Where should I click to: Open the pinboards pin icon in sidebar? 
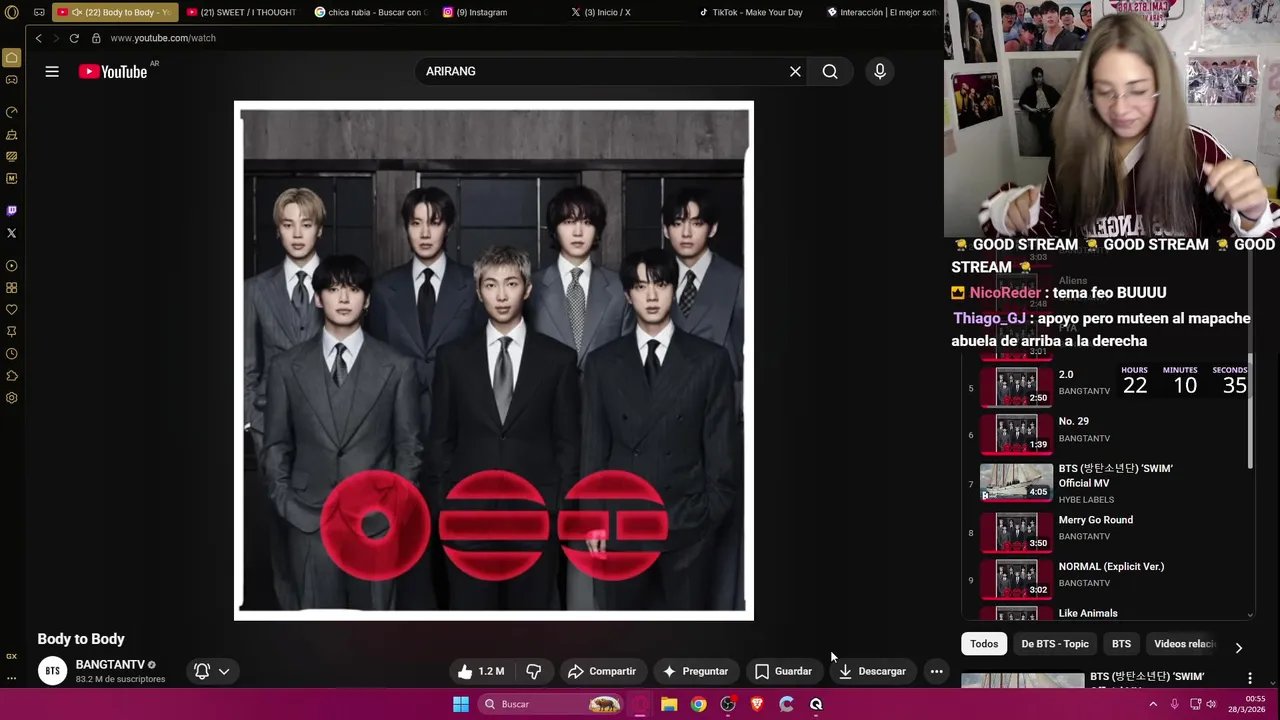click(x=12, y=332)
